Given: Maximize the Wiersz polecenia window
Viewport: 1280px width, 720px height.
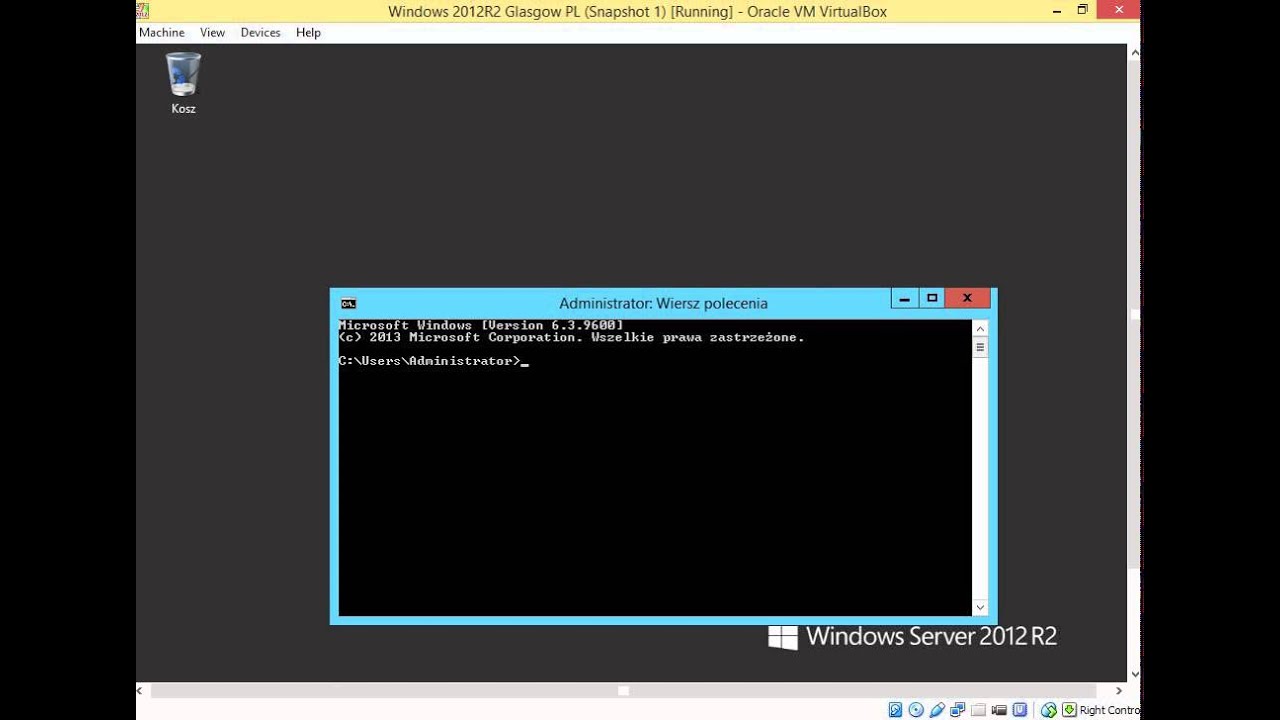Looking at the screenshot, I should 932,298.
